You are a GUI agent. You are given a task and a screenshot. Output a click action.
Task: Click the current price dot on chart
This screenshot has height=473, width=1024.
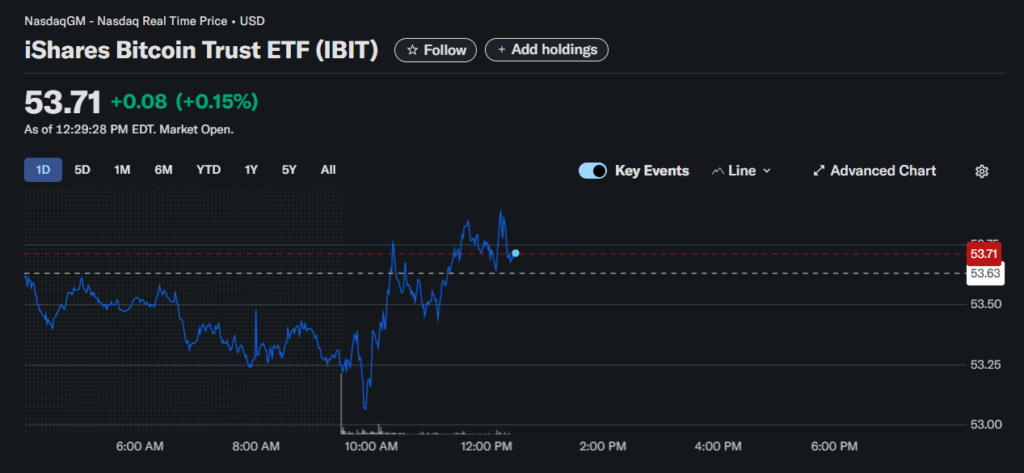516,253
